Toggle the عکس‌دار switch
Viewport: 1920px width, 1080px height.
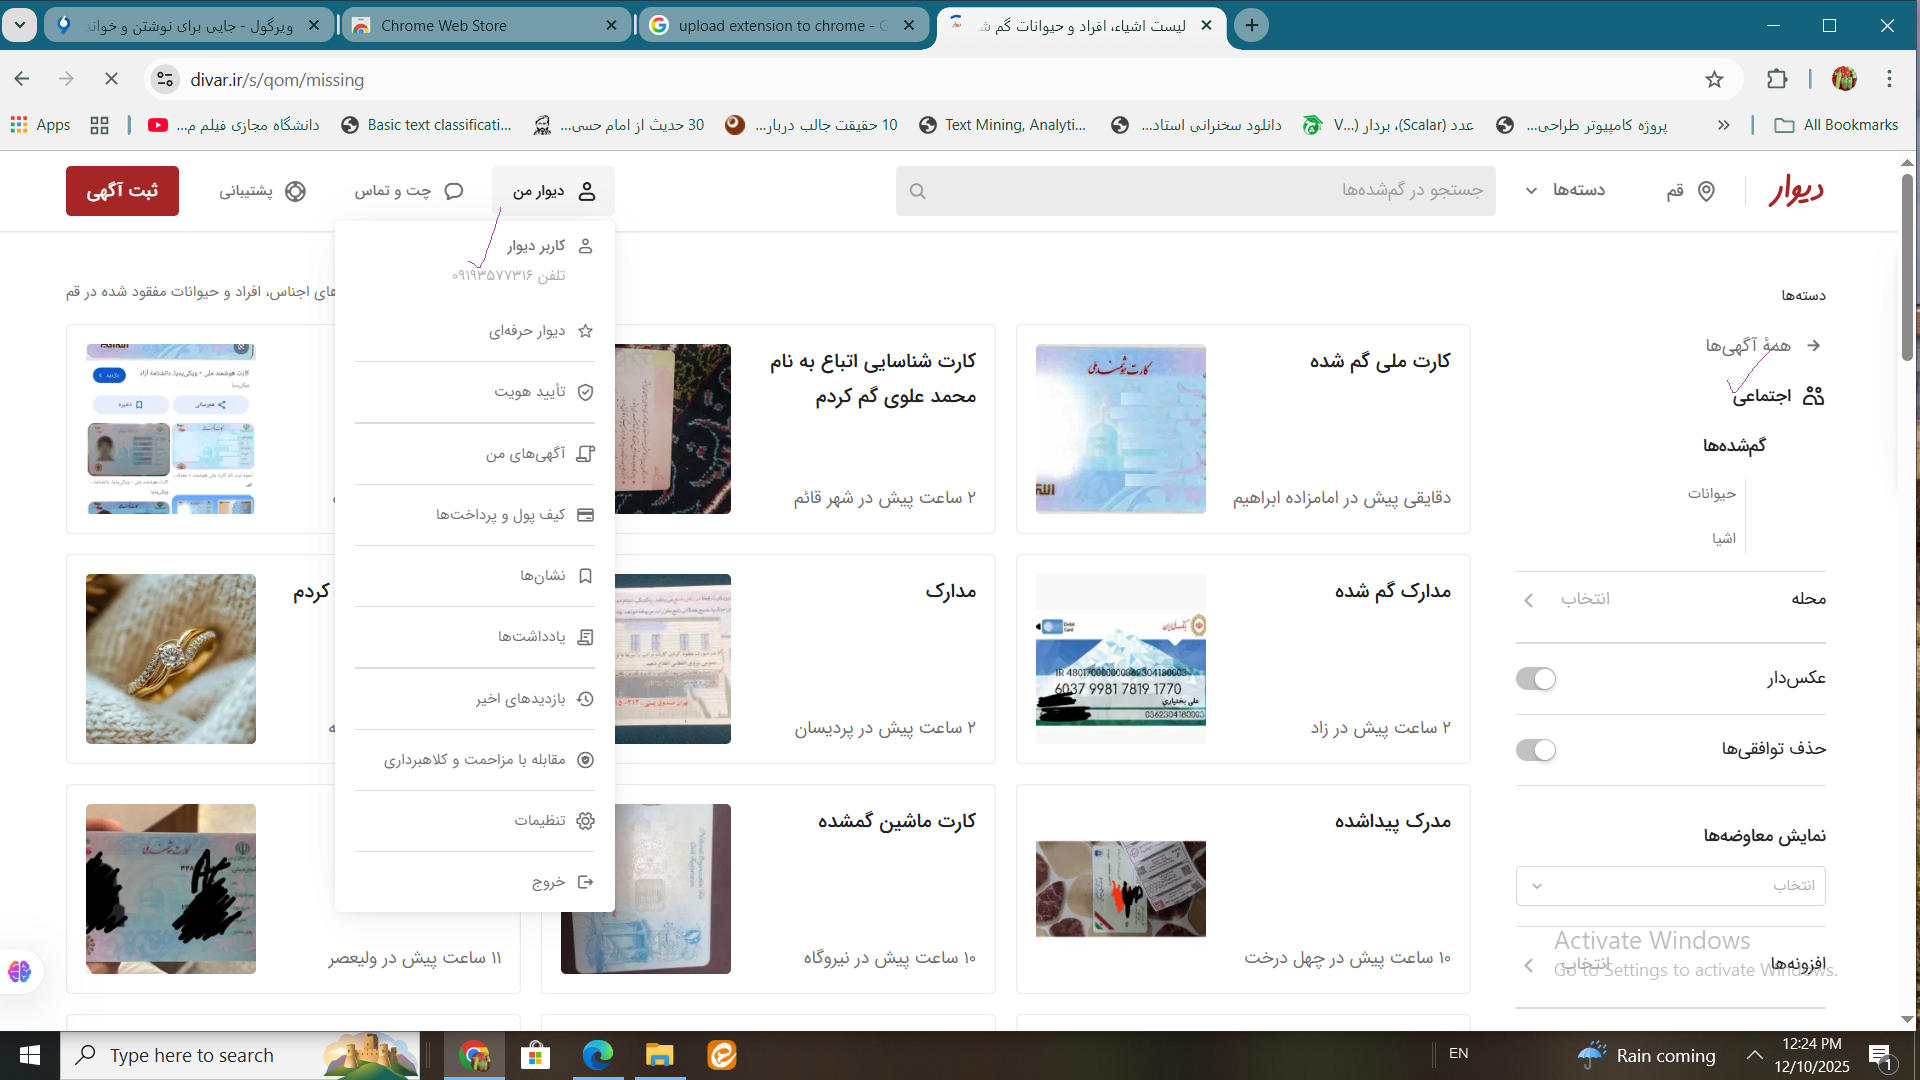click(x=1536, y=679)
